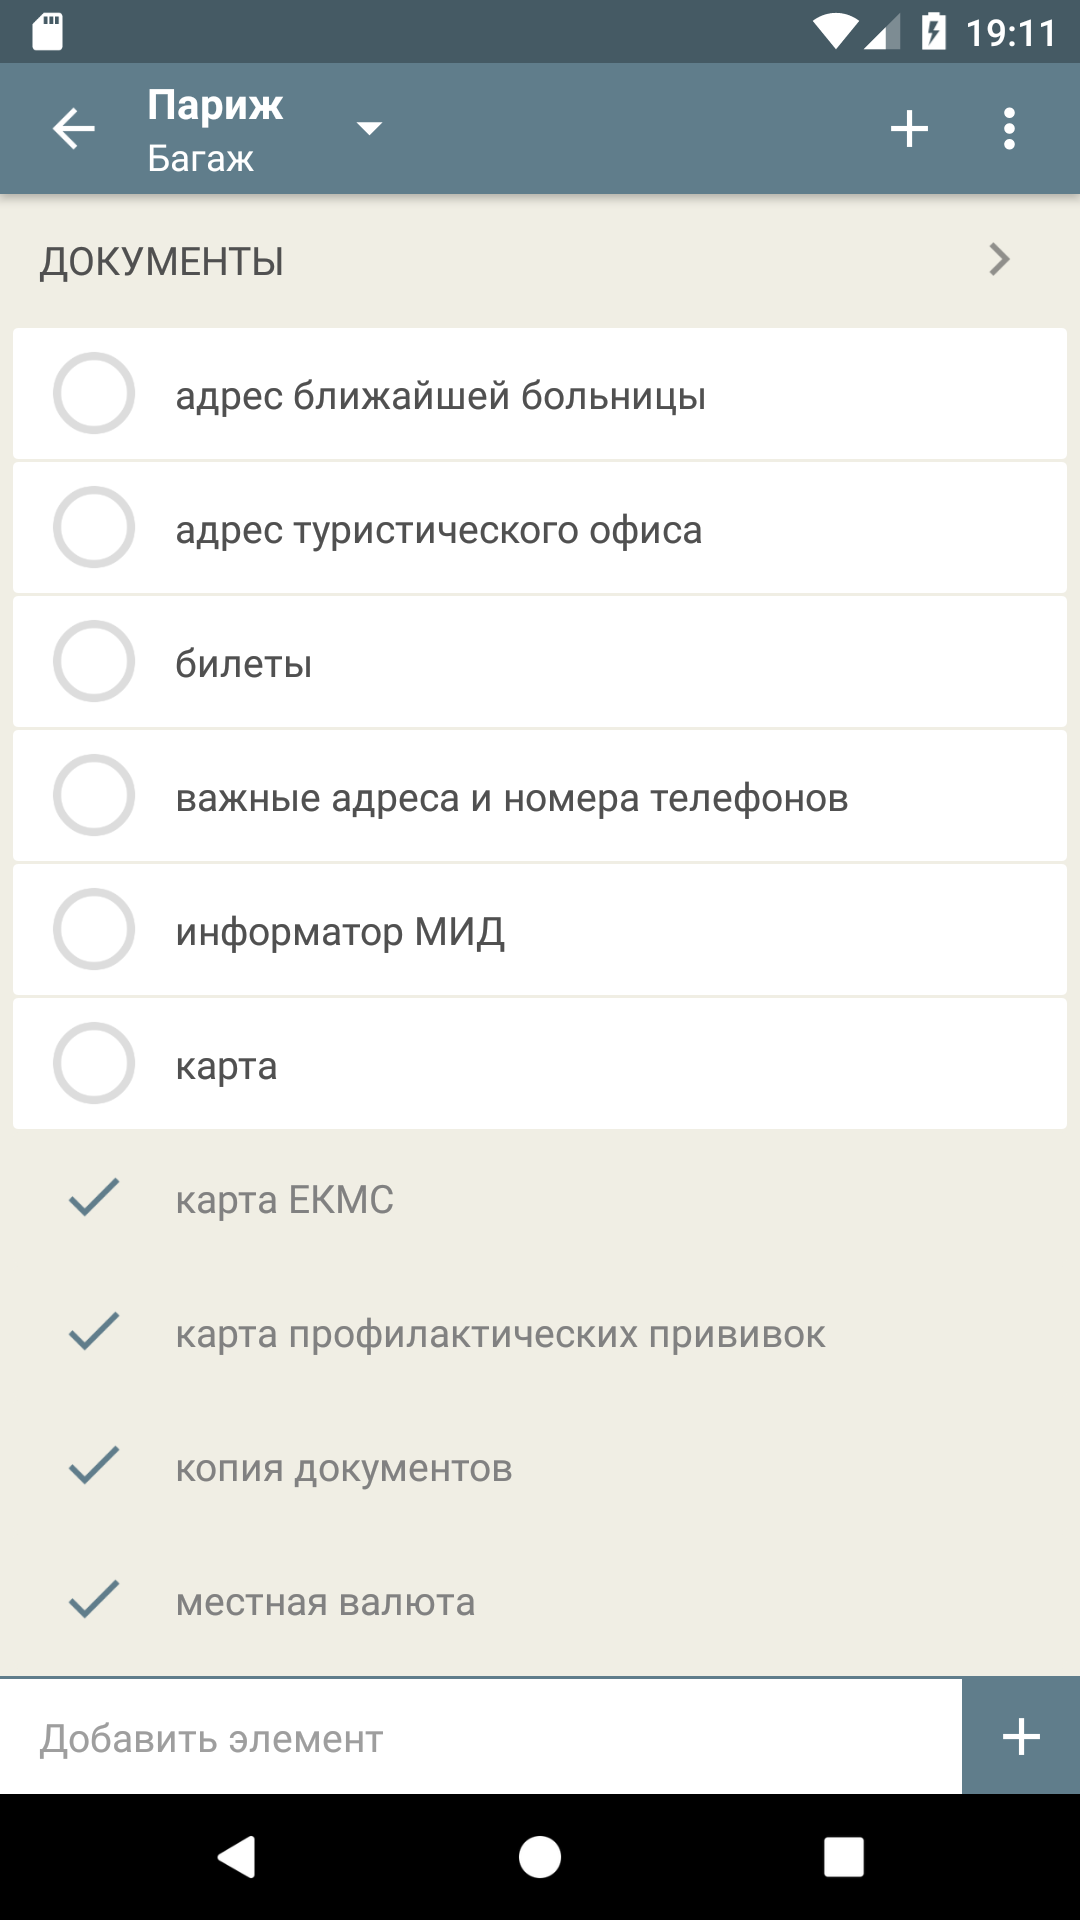Tap the back arrow in the header
The image size is (1080, 1920).
coord(73,129)
